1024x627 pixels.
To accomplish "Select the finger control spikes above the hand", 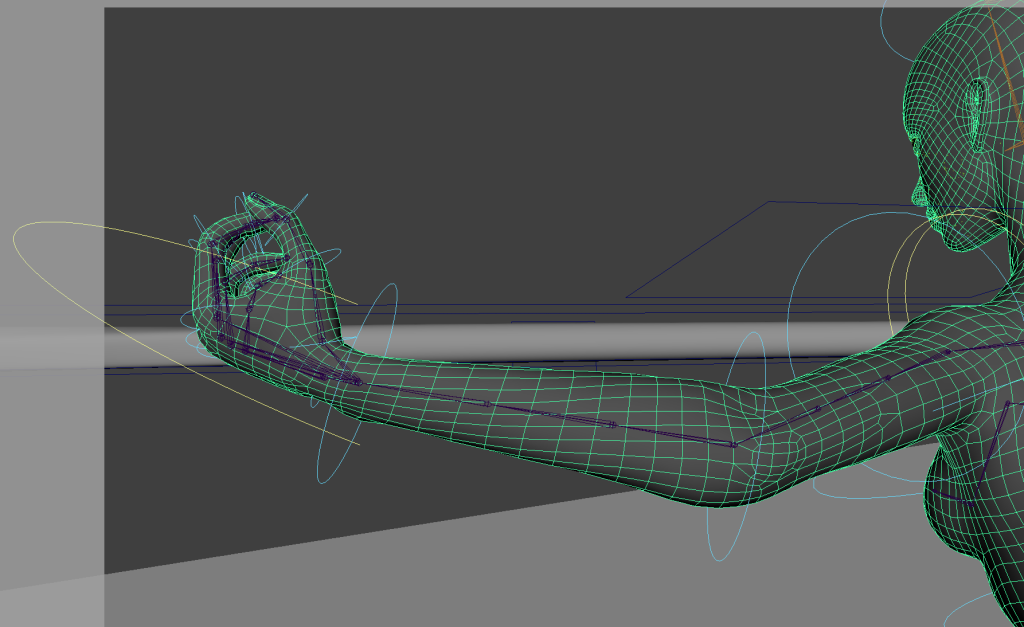I will [302, 203].
